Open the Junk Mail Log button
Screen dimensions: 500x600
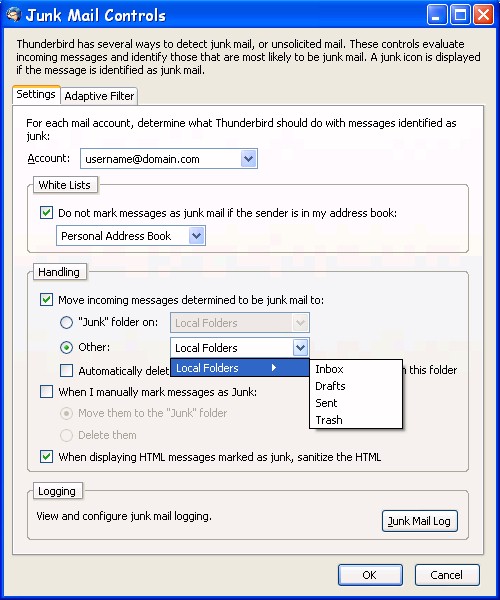tap(420, 521)
